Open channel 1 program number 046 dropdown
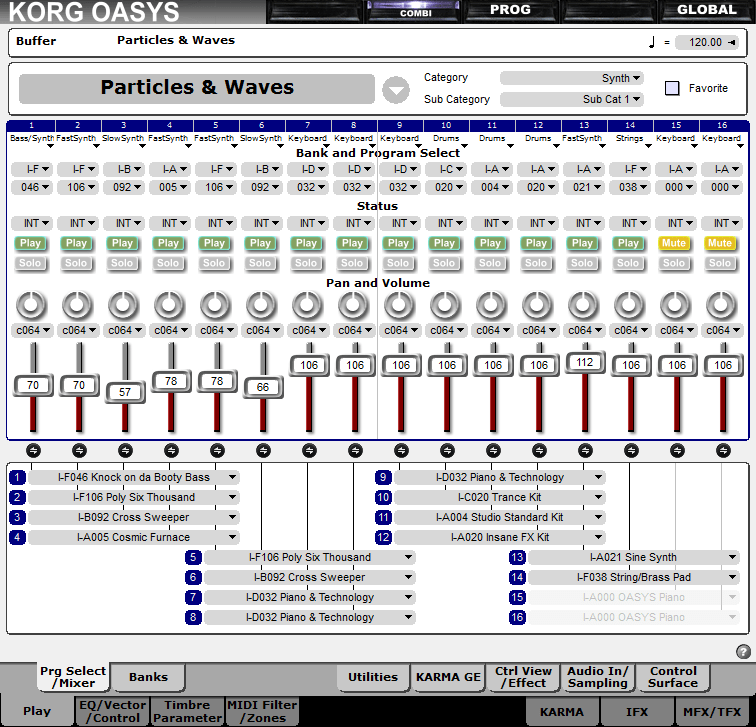756x727 pixels. pos(31,187)
